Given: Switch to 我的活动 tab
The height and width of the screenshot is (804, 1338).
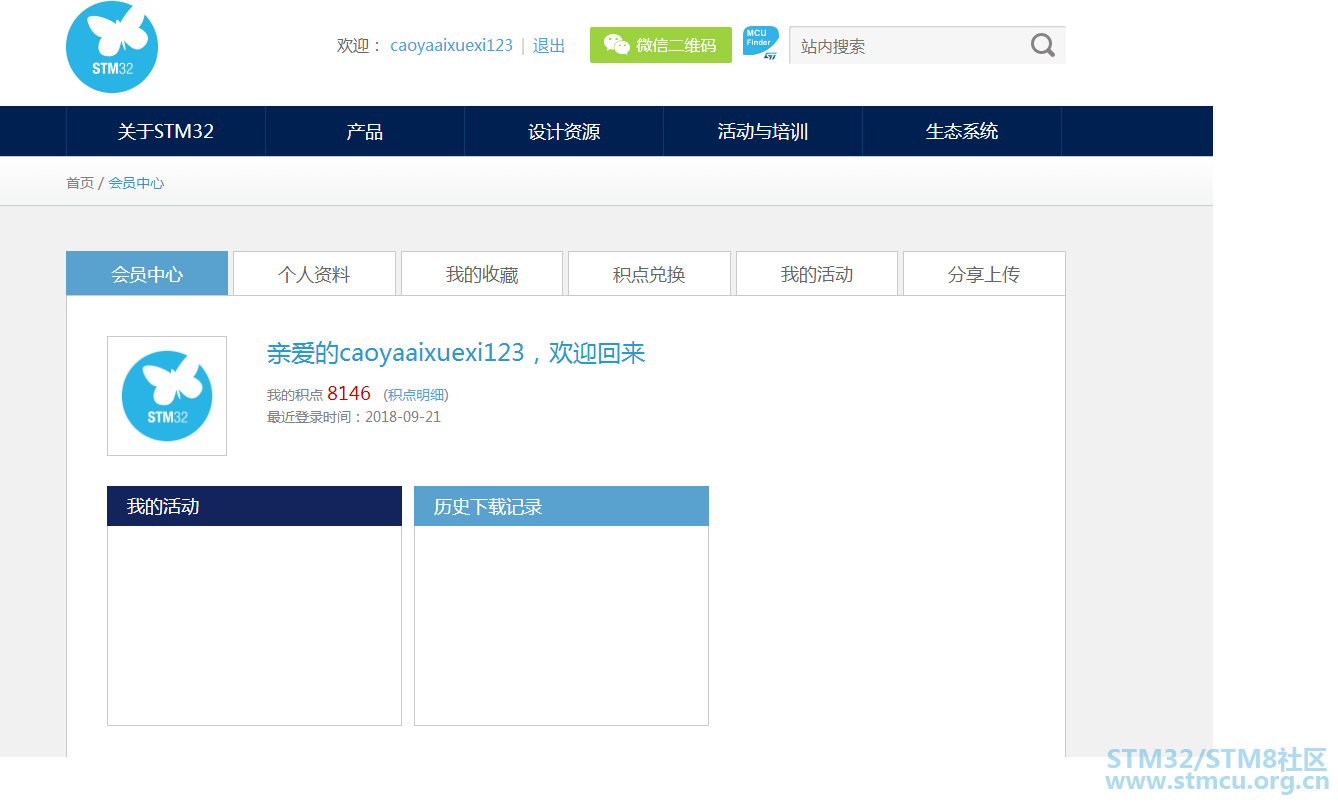Looking at the screenshot, I should [817, 274].
